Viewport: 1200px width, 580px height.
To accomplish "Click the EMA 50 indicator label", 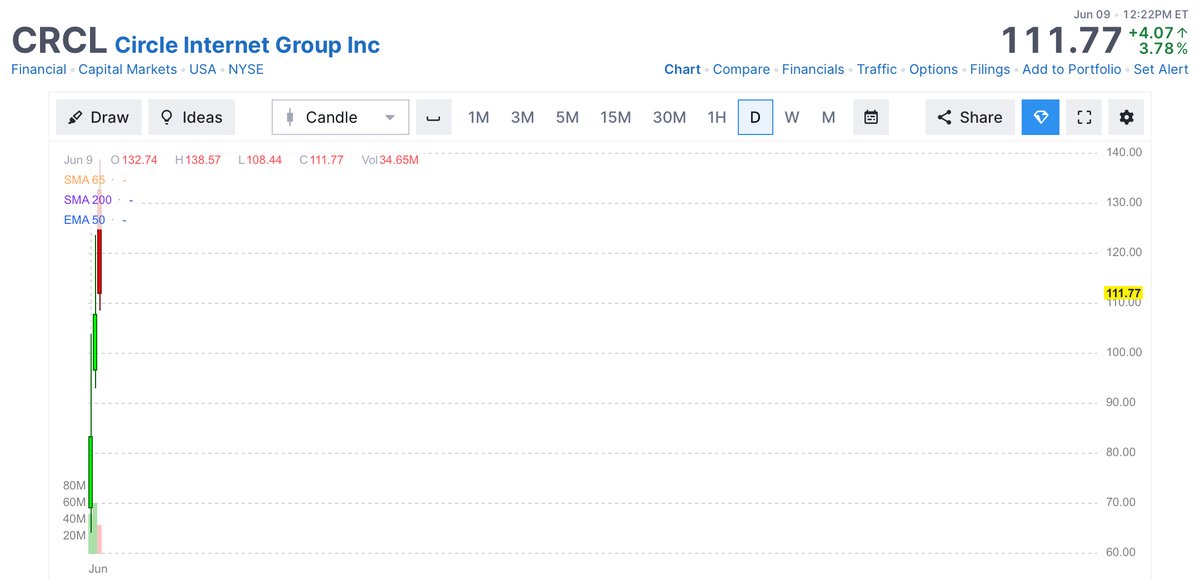I will [84, 220].
